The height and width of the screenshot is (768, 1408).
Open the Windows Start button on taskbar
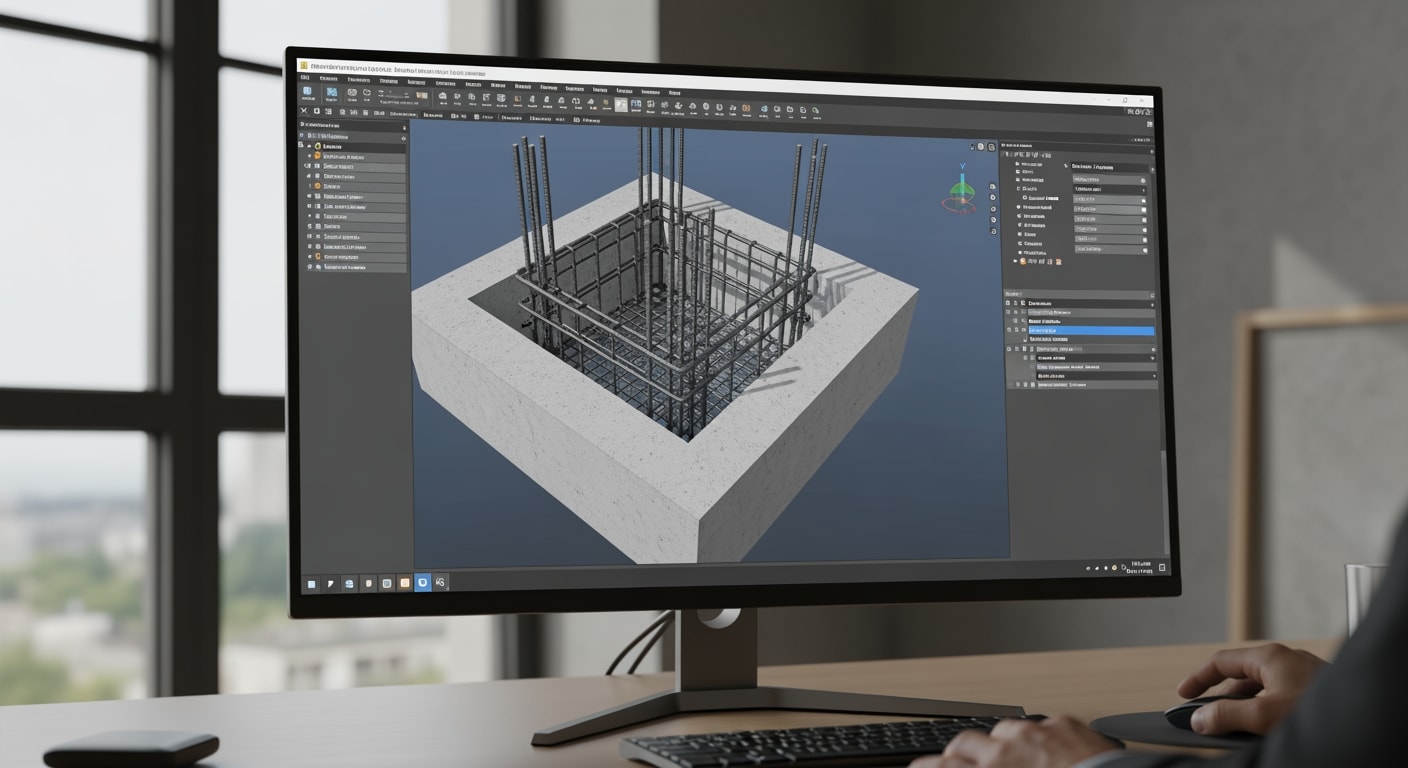[312, 582]
